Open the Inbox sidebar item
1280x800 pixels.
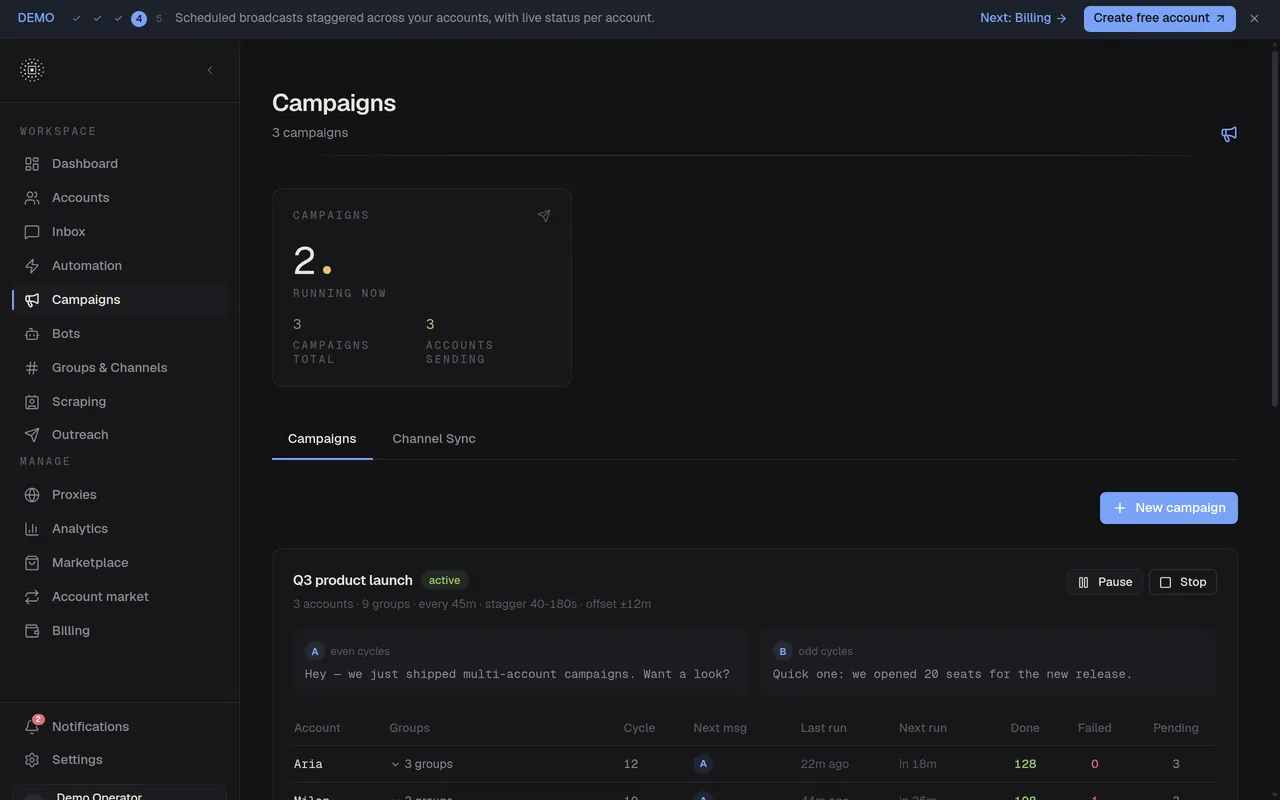tap(120, 232)
